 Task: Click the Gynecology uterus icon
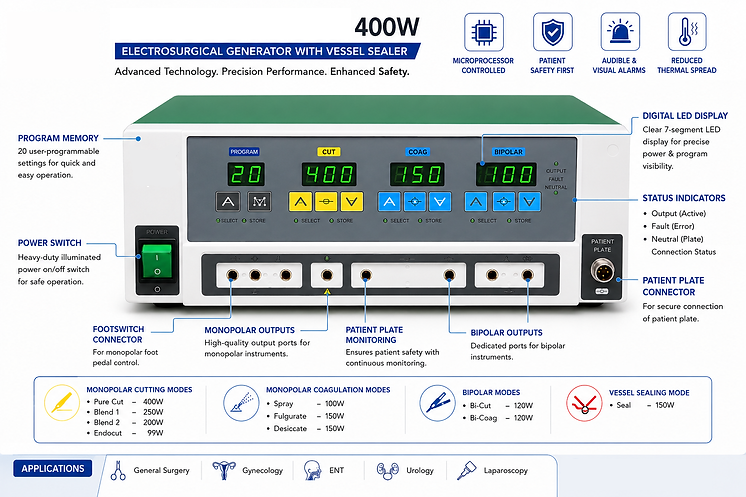click(x=224, y=470)
